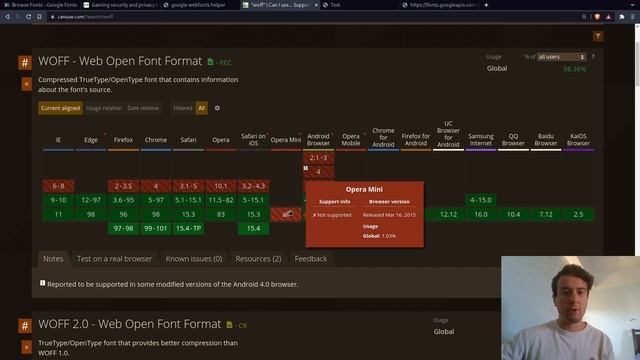Click the orange filter icon top right
This screenshot has height=360, width=640.
[x=598, y=36]
